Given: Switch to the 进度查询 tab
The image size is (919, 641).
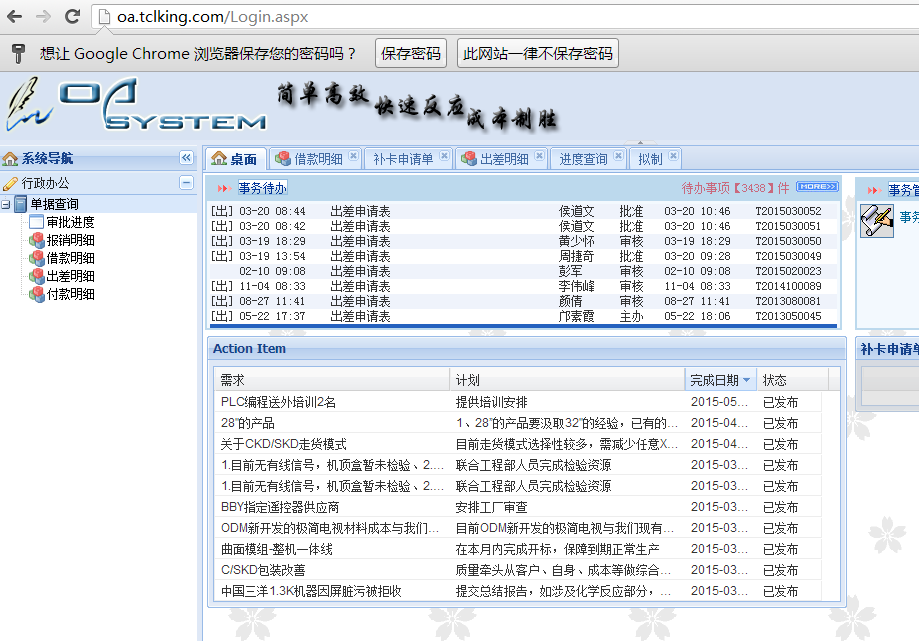Looking at the screenshot, I should click(587, 159).
